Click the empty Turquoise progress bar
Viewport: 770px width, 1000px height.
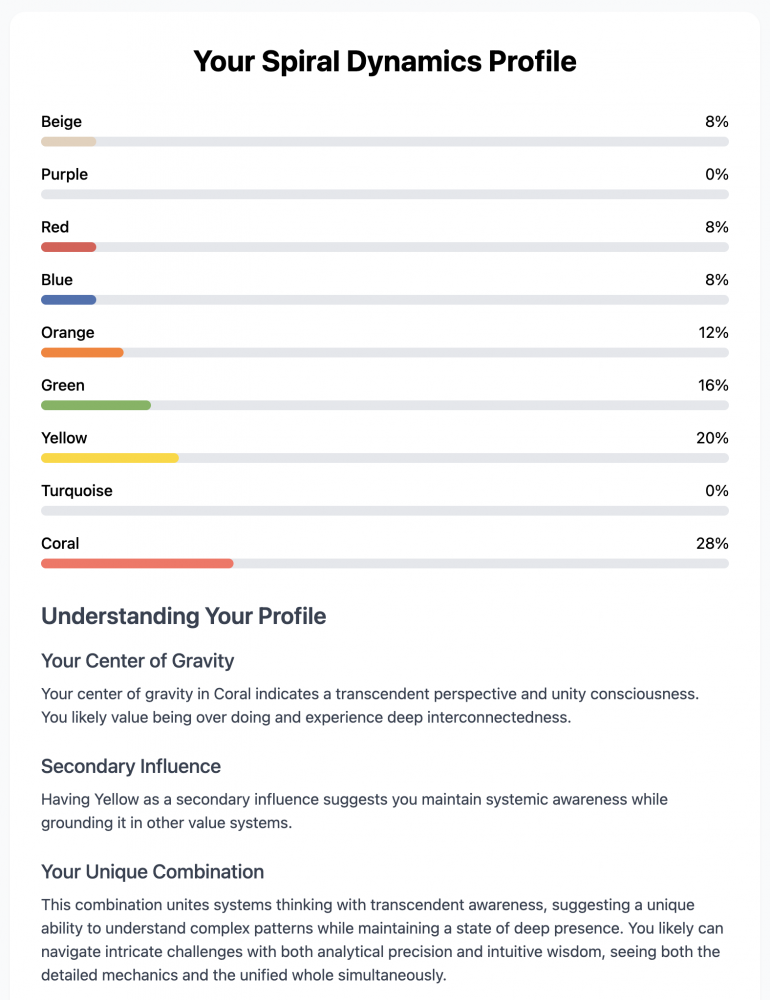coord(385,511)
